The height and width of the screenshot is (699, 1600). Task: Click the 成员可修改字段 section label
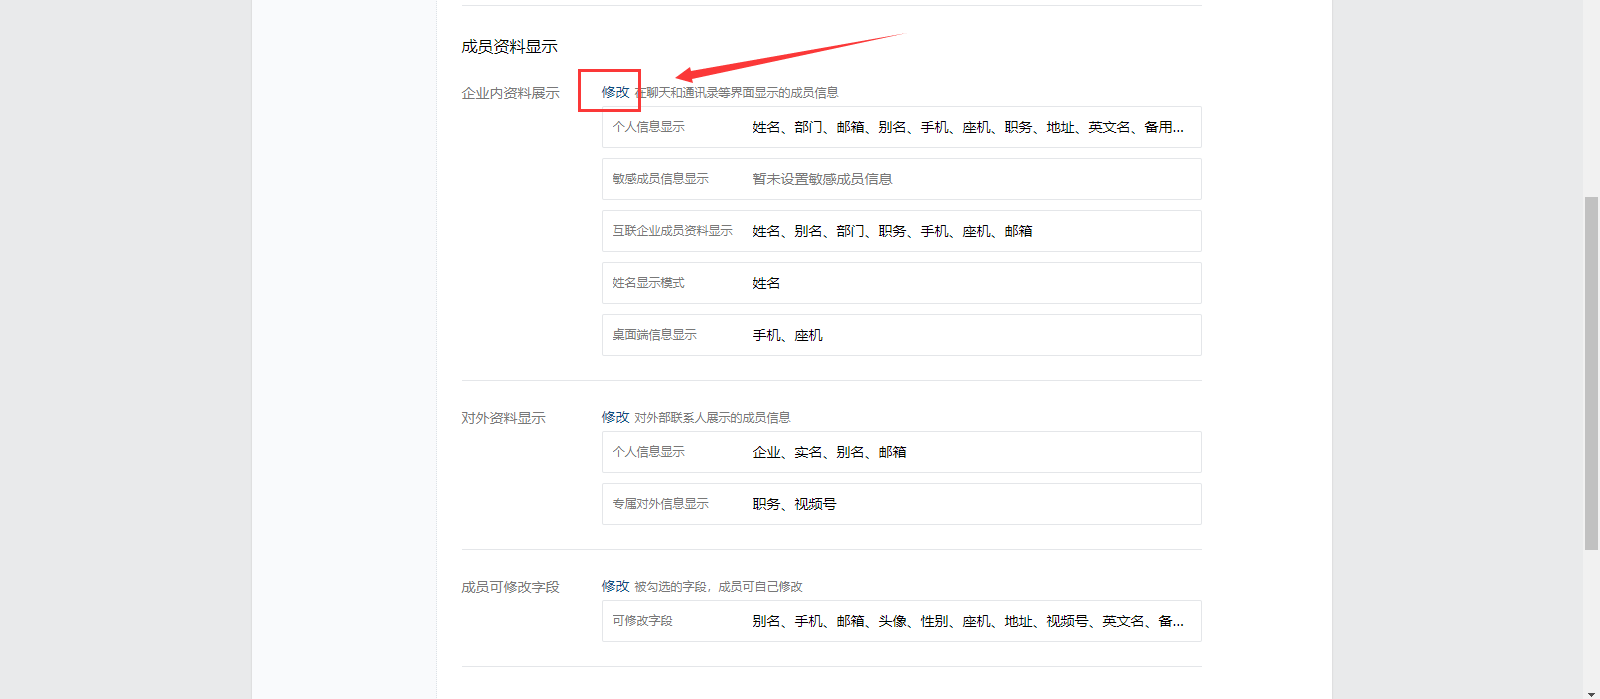click(510, 587)
